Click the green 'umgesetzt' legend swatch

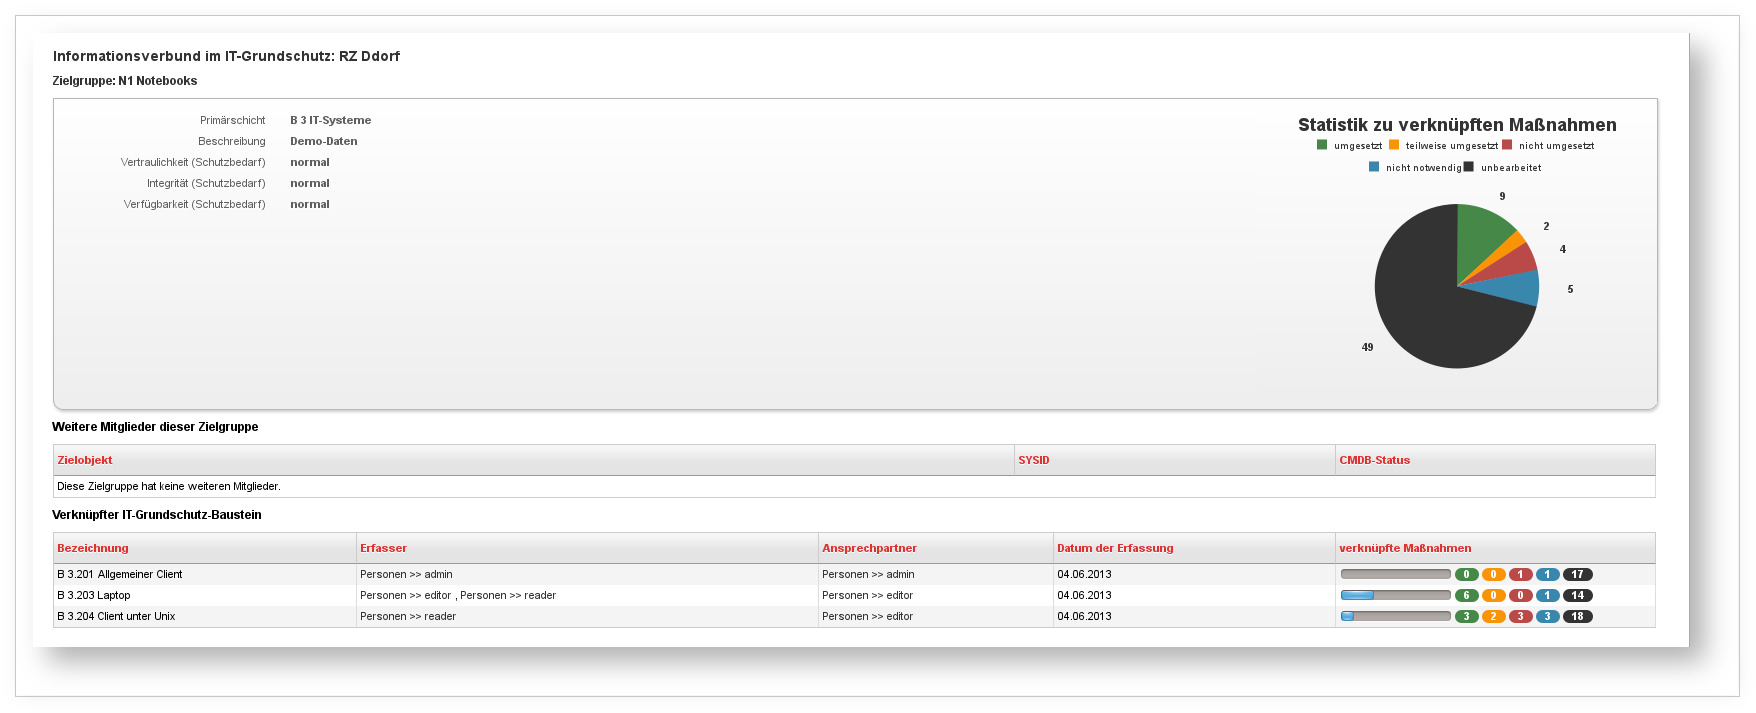coord(1322,145)
